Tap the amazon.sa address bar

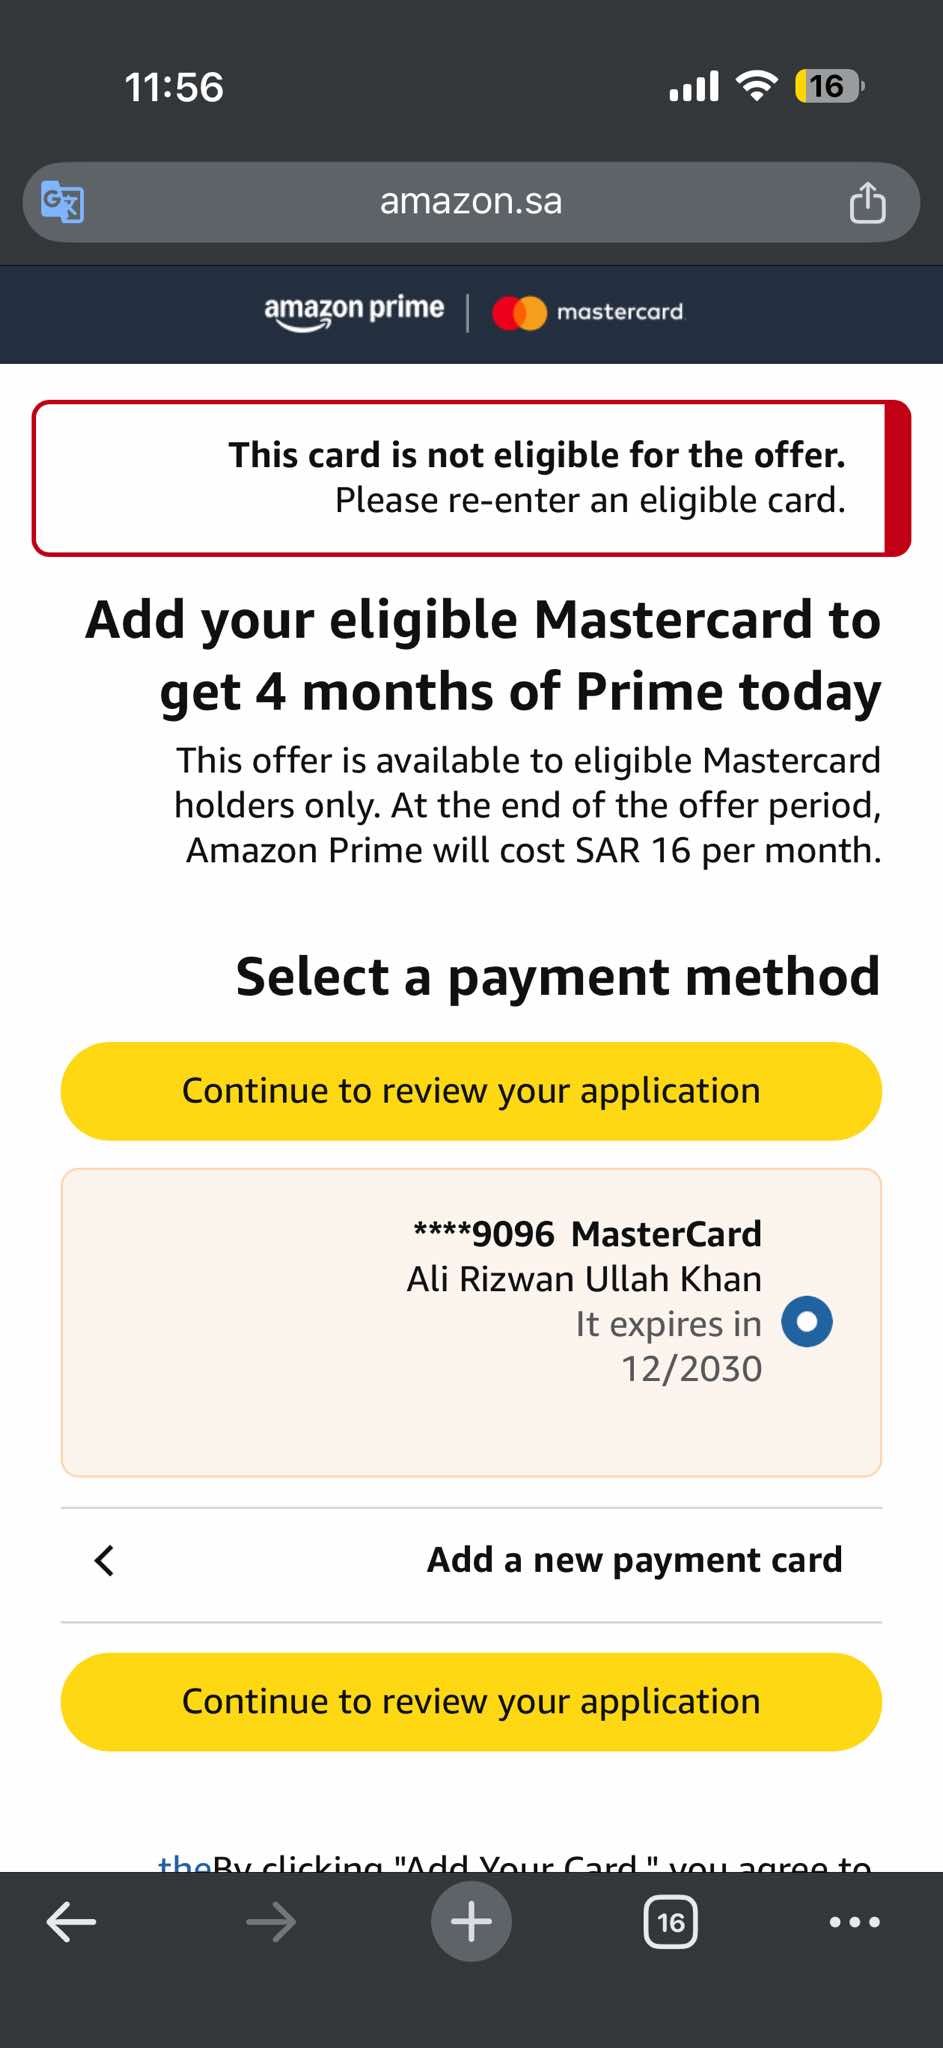[471, 202]
